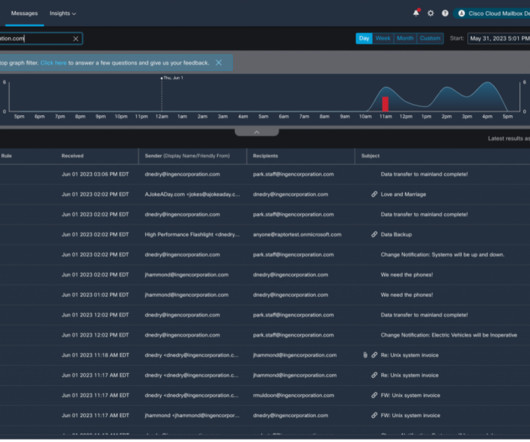Open the Start date field
Image resolution: width=530 pixels, height=442 pixels.
[499, 39]
